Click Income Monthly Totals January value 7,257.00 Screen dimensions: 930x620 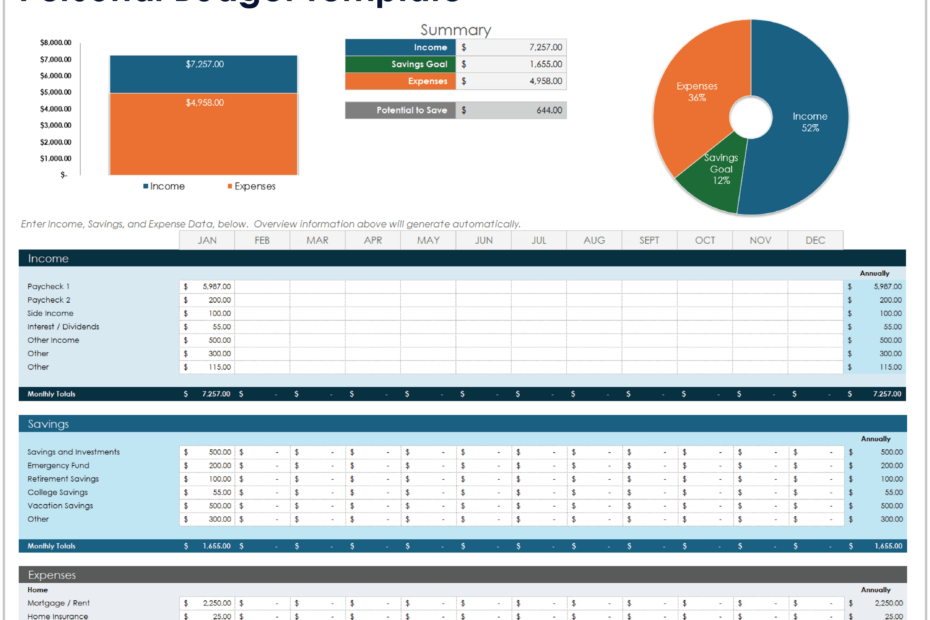coord(207,394)
